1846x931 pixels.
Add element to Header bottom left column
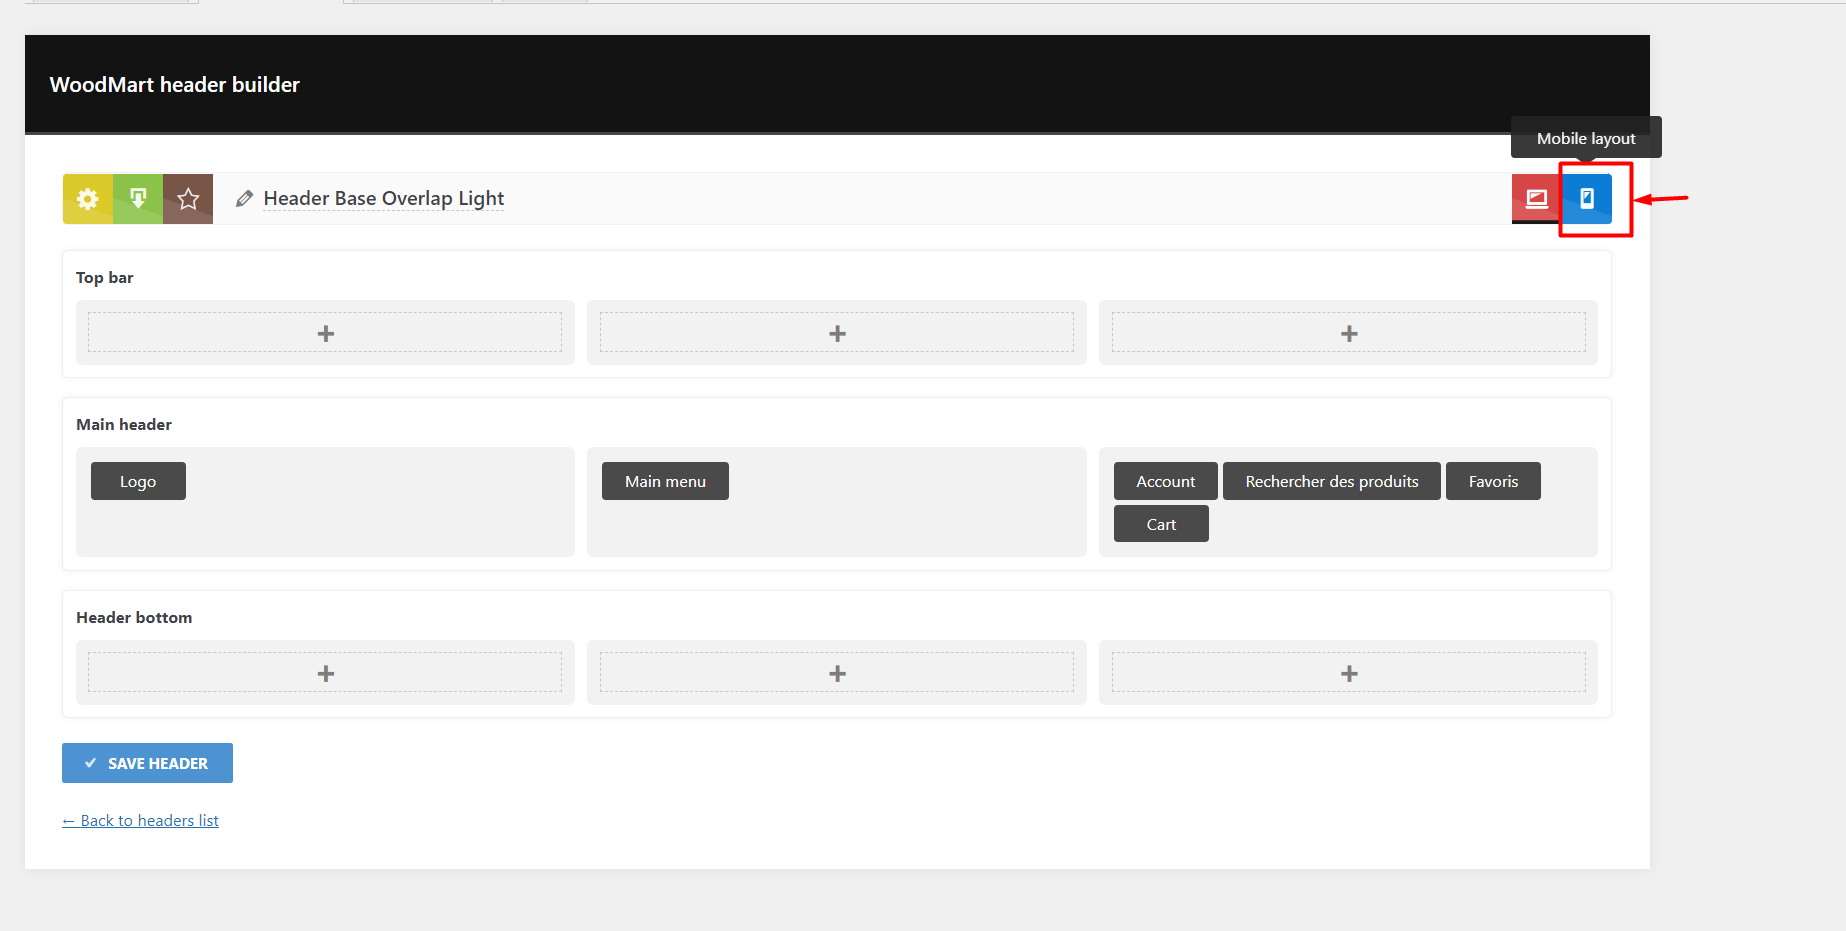pos(325,673)
